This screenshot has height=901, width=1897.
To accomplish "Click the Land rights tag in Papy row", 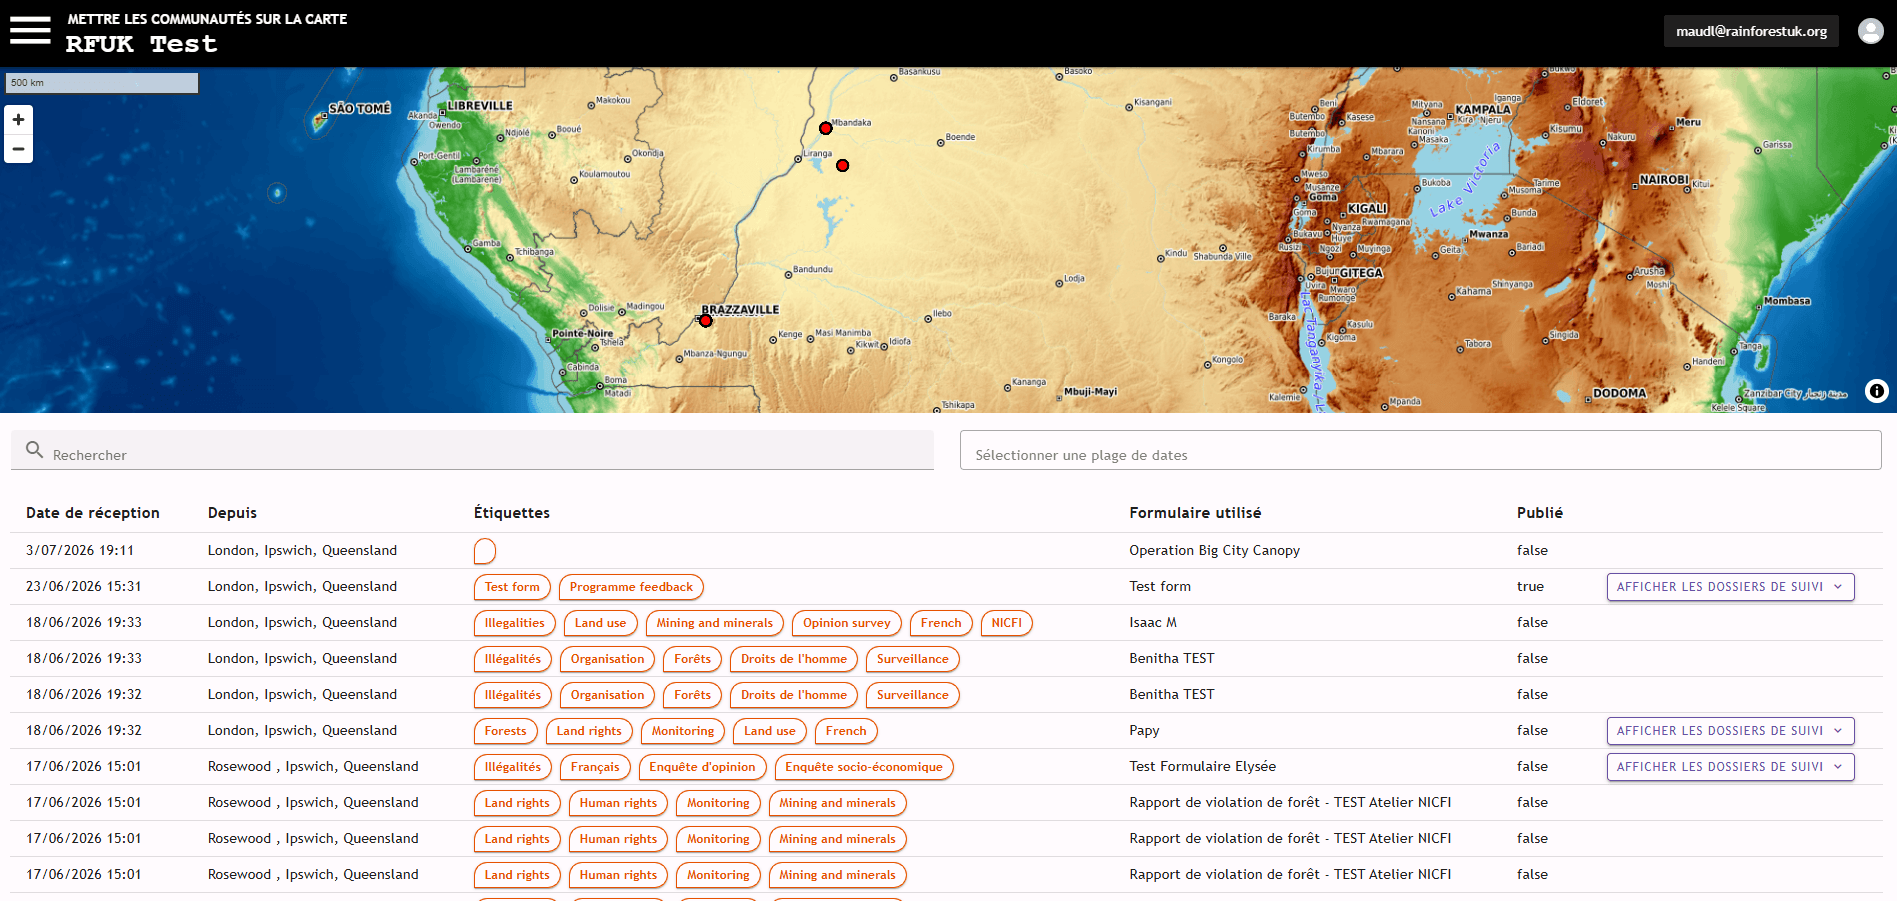I will (x=589, y=731).
